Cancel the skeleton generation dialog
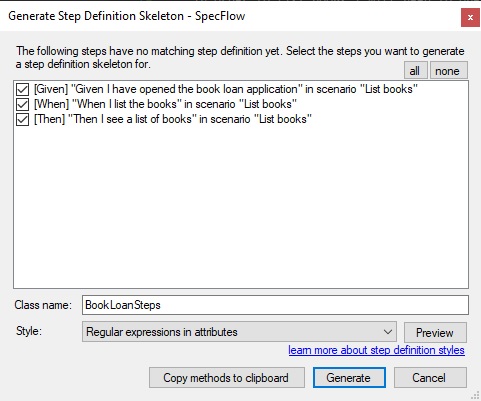481x401 pixels. click(430, 378)
